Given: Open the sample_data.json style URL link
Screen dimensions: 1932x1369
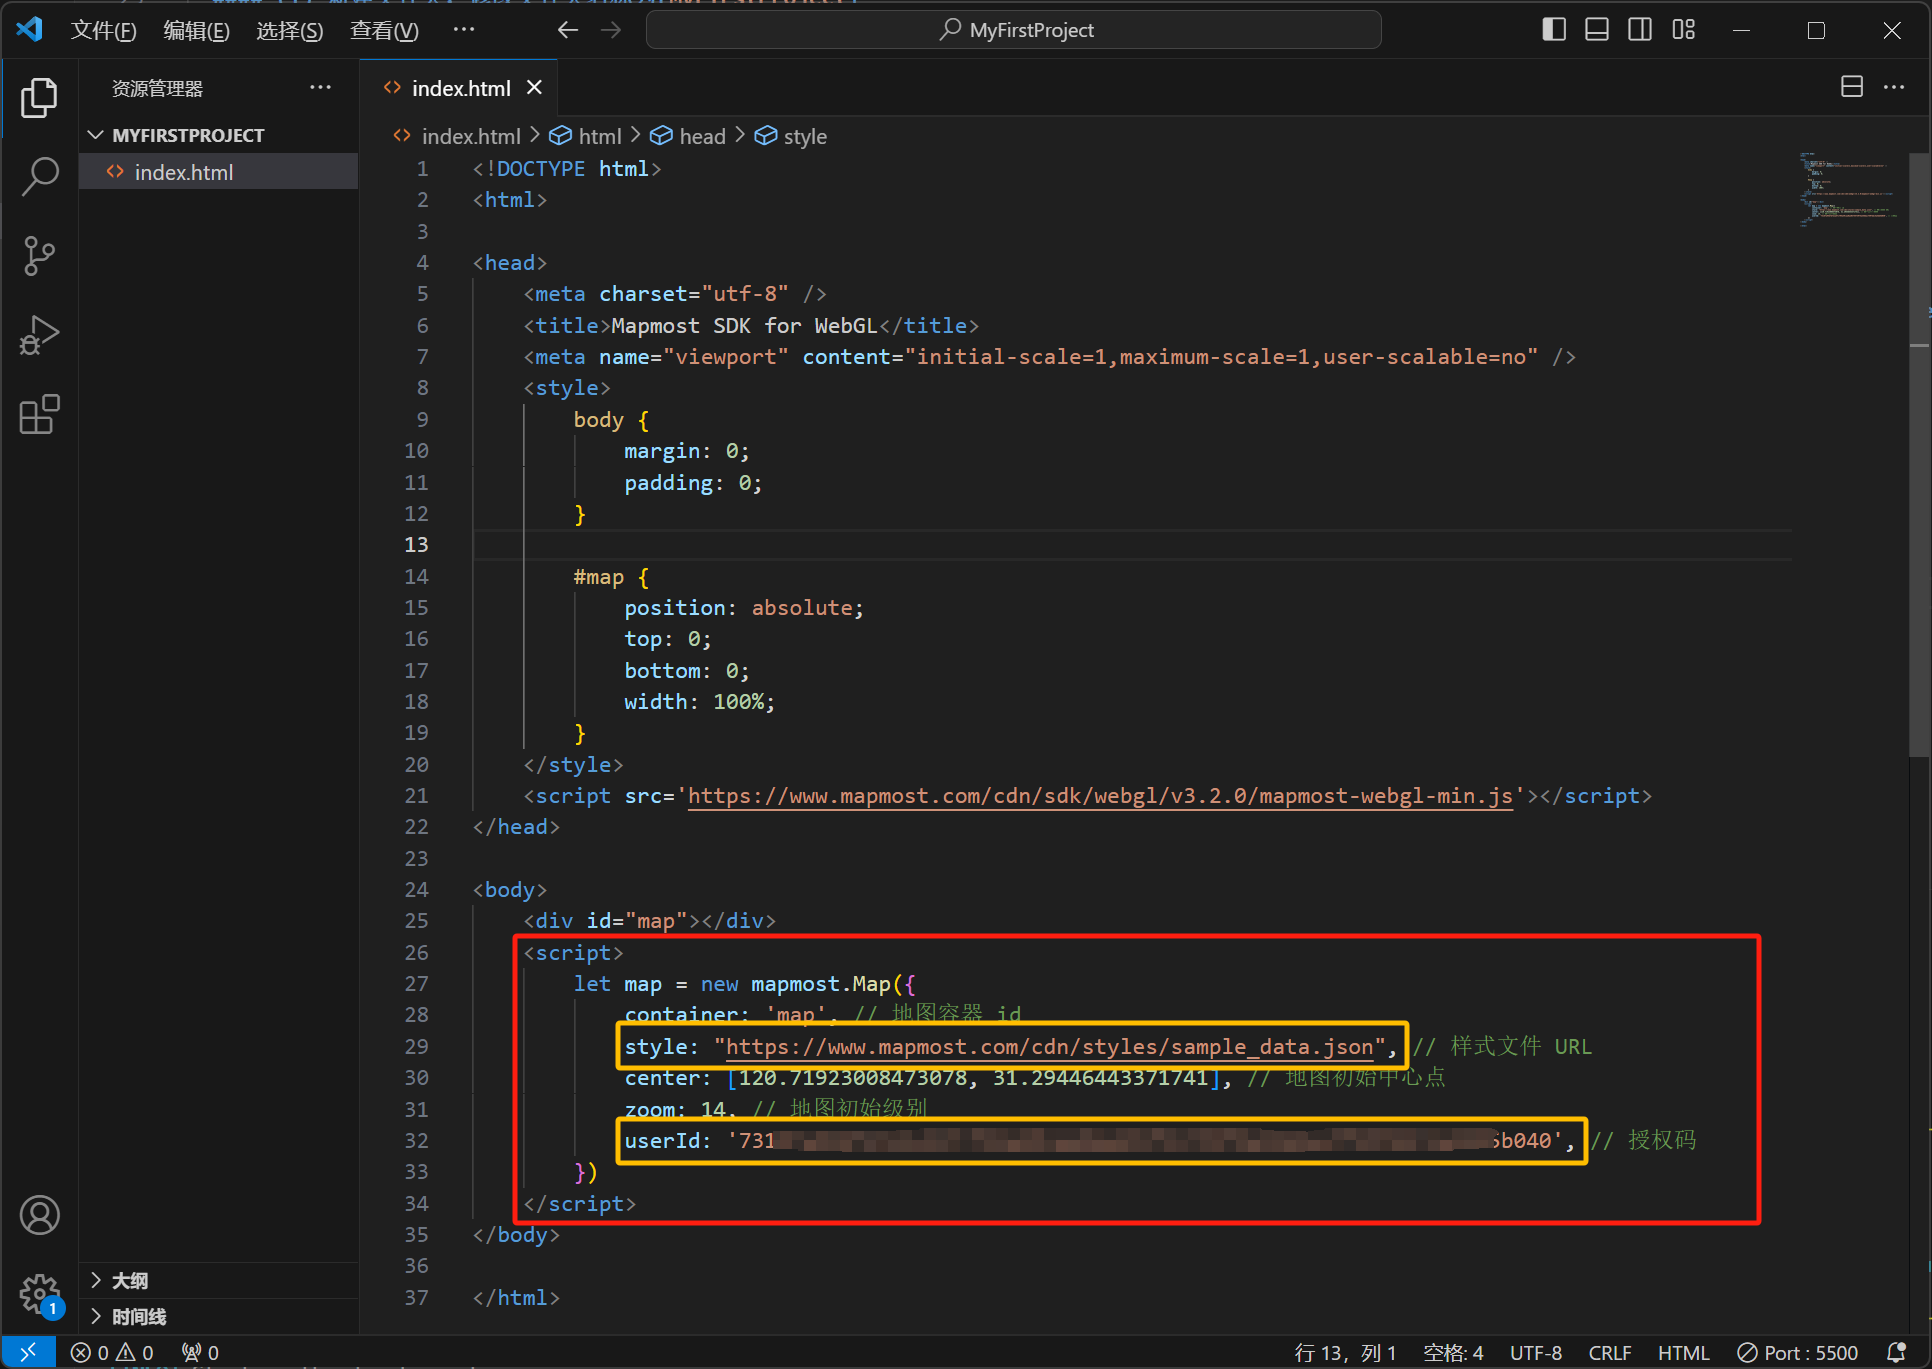Looking at the screenshot, I should 1049,1047.
